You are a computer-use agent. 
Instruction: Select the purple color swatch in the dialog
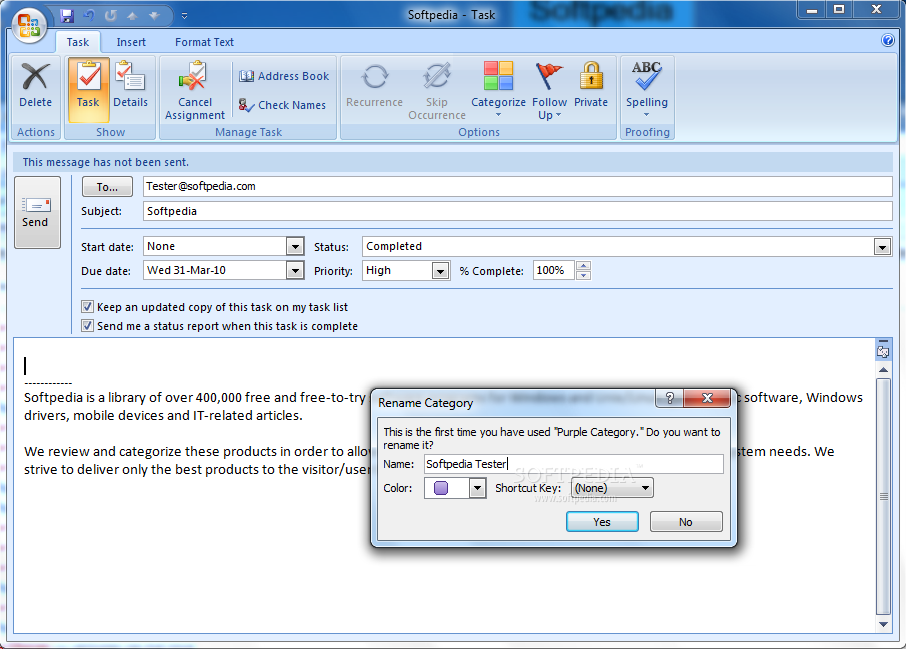click(x=441, y=488)
